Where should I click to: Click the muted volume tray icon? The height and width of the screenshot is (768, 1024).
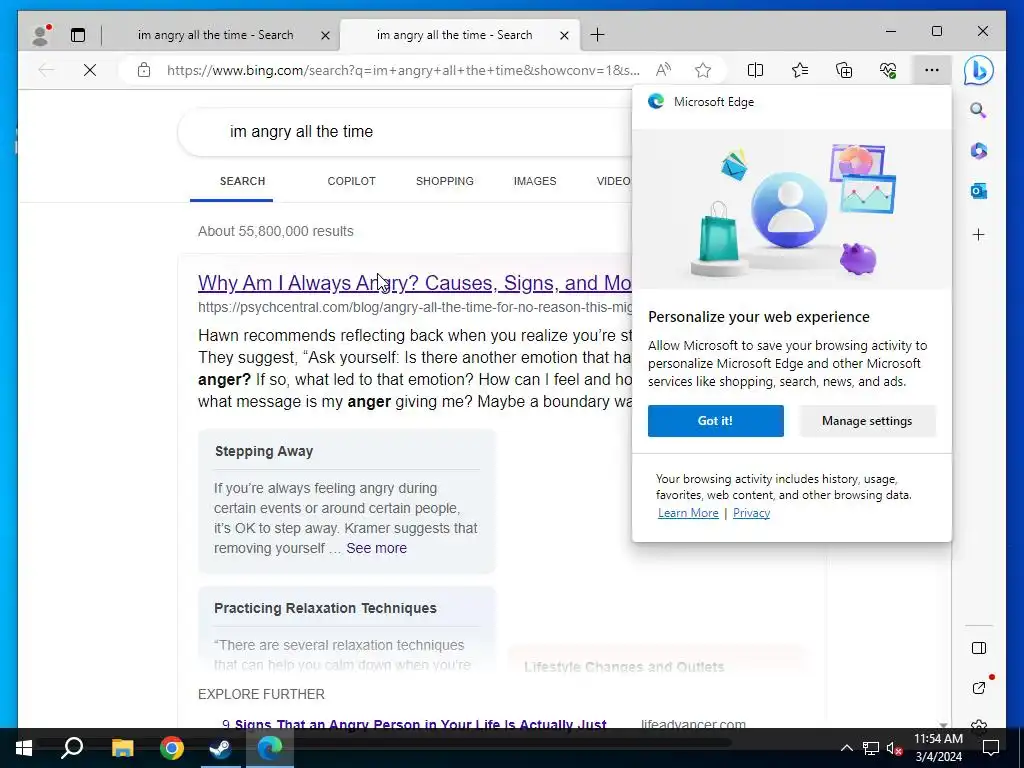(x=894, y=748)
